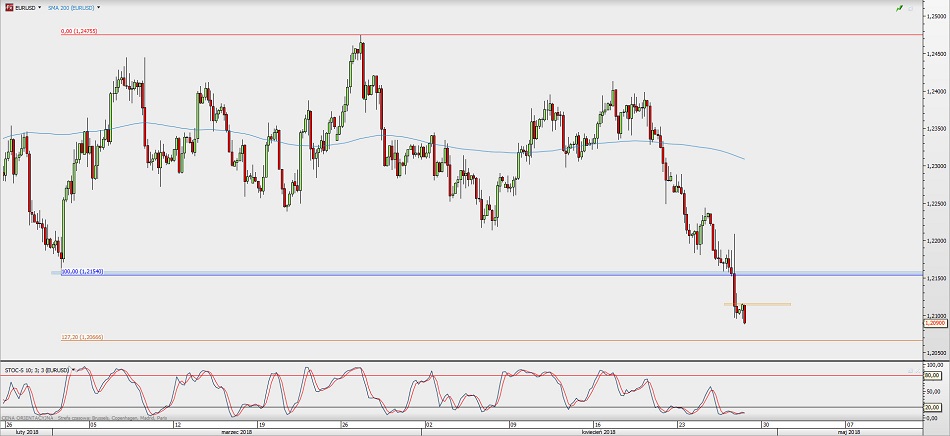Click the small square icon beside green pin

point(912,8)
